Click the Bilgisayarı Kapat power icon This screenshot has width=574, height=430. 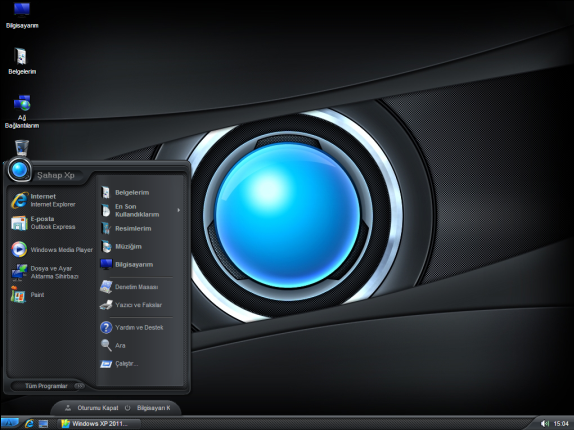tap(127, 408)
